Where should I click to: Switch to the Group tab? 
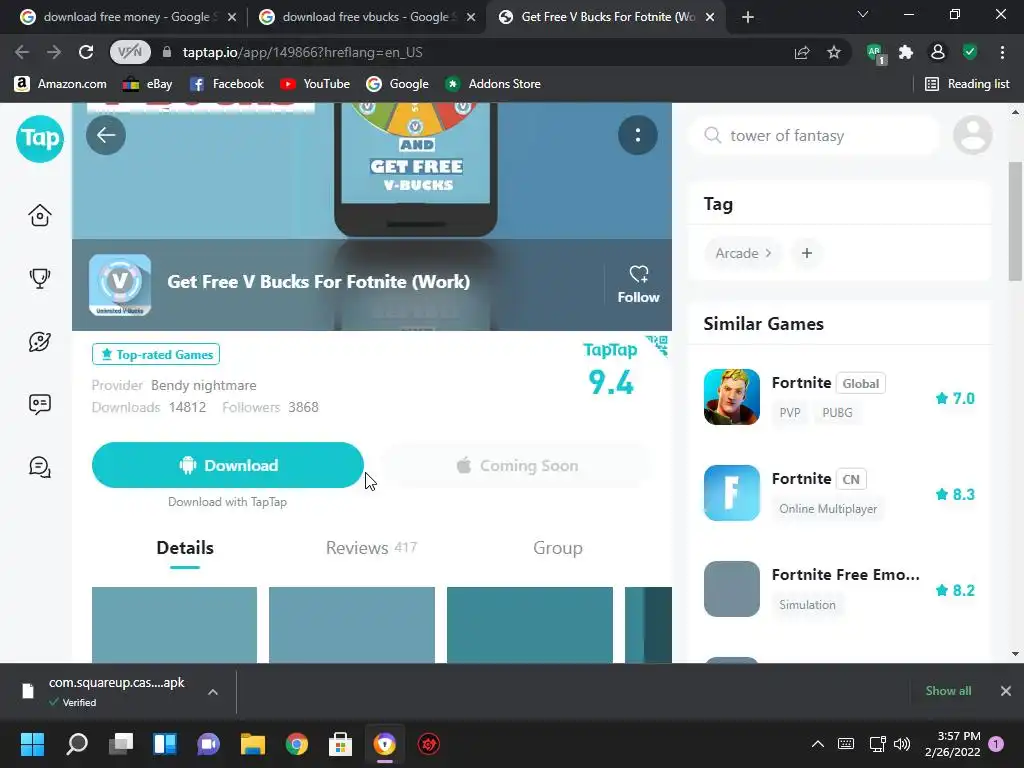(558, 548)
